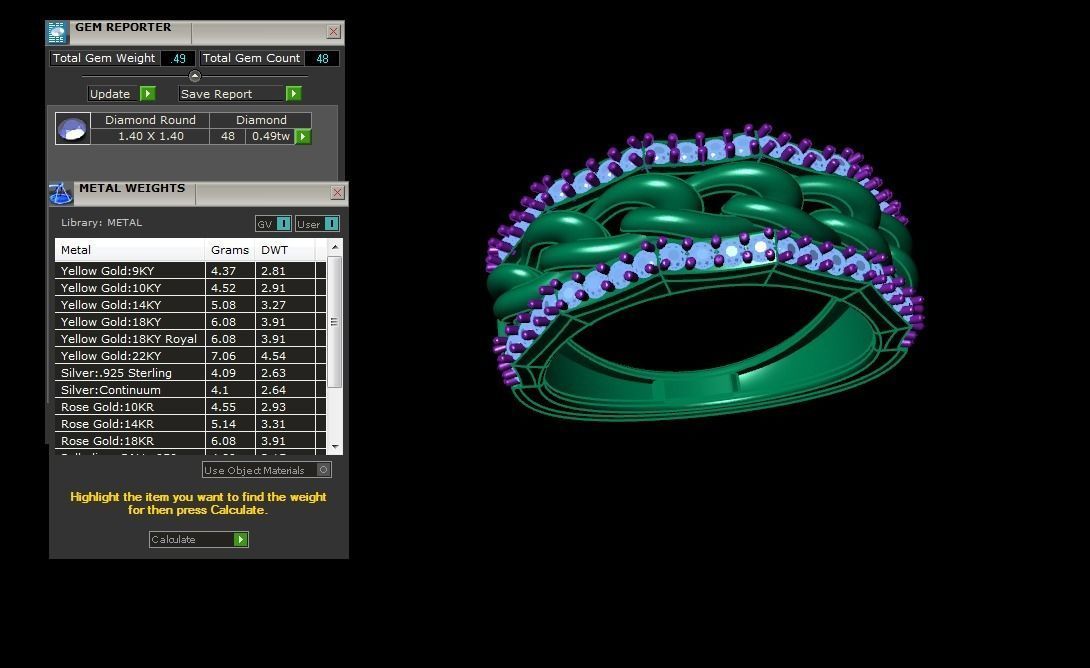The height and width of the screenshot is (668, 1090).
Task: Sort by the DWT column header
Action: (285, 250)
